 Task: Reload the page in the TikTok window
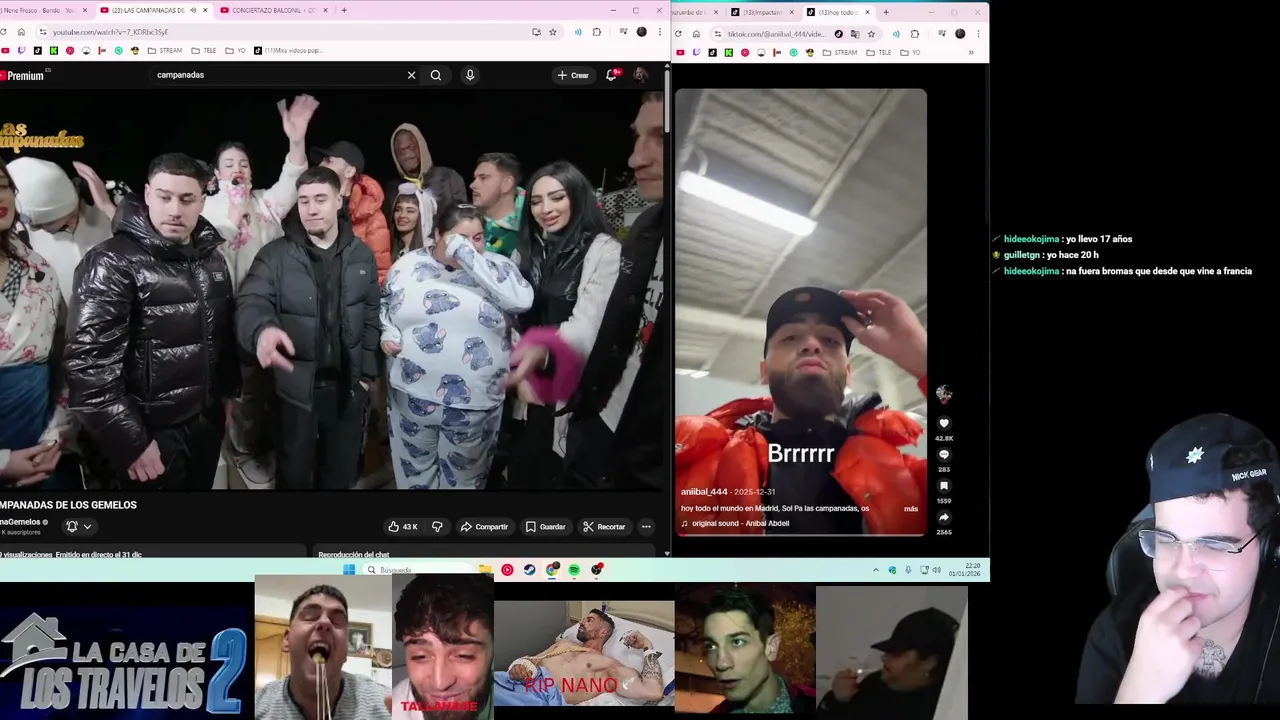pyautogui.click(x=680, y=34)
